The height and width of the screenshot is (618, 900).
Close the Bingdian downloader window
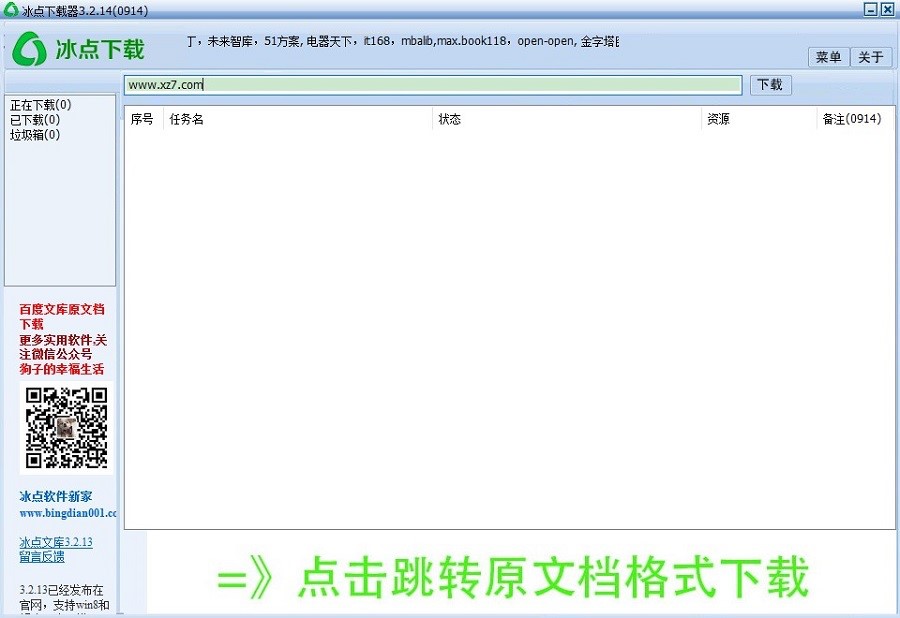(887, 9)
